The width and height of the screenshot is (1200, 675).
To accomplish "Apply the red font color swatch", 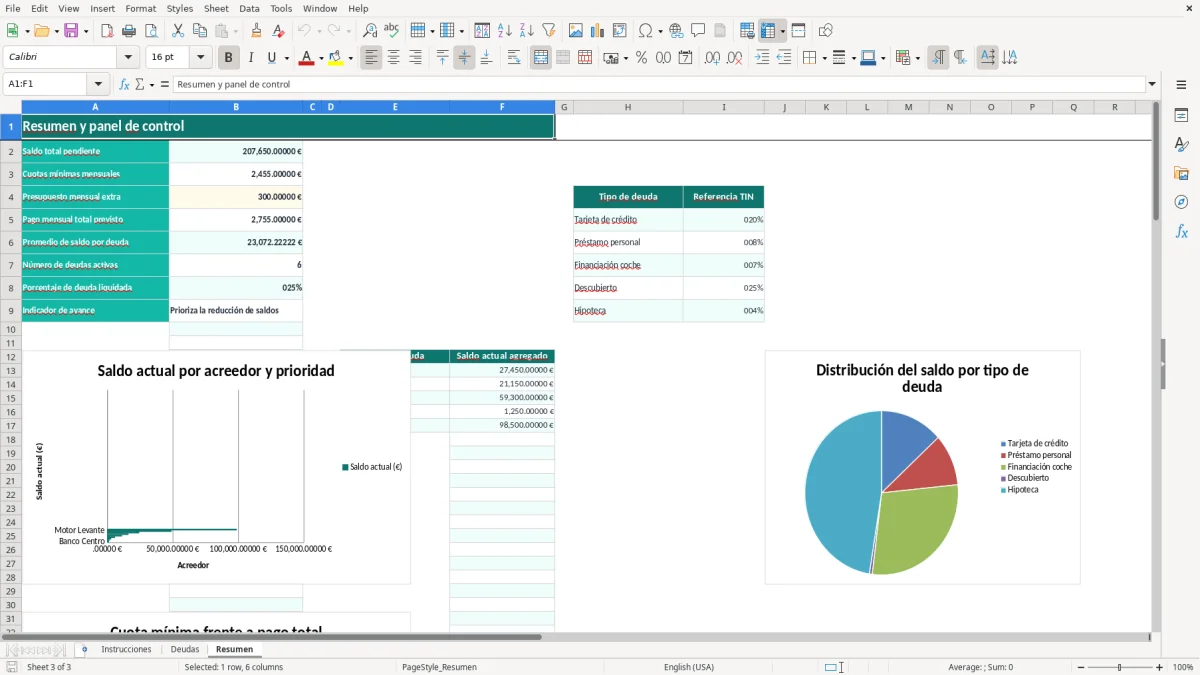I will pyautogui.click(x=305, y=58).
